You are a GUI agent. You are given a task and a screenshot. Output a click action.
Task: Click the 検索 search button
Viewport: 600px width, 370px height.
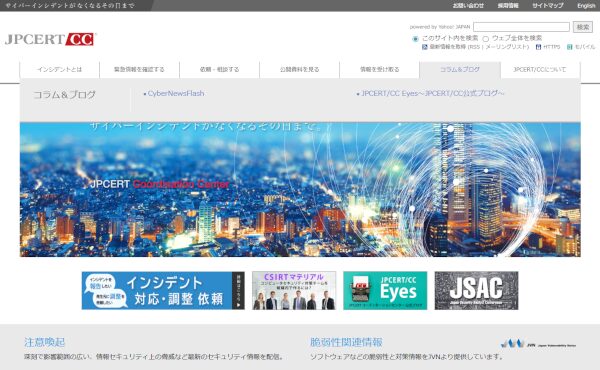coord(582,27)
